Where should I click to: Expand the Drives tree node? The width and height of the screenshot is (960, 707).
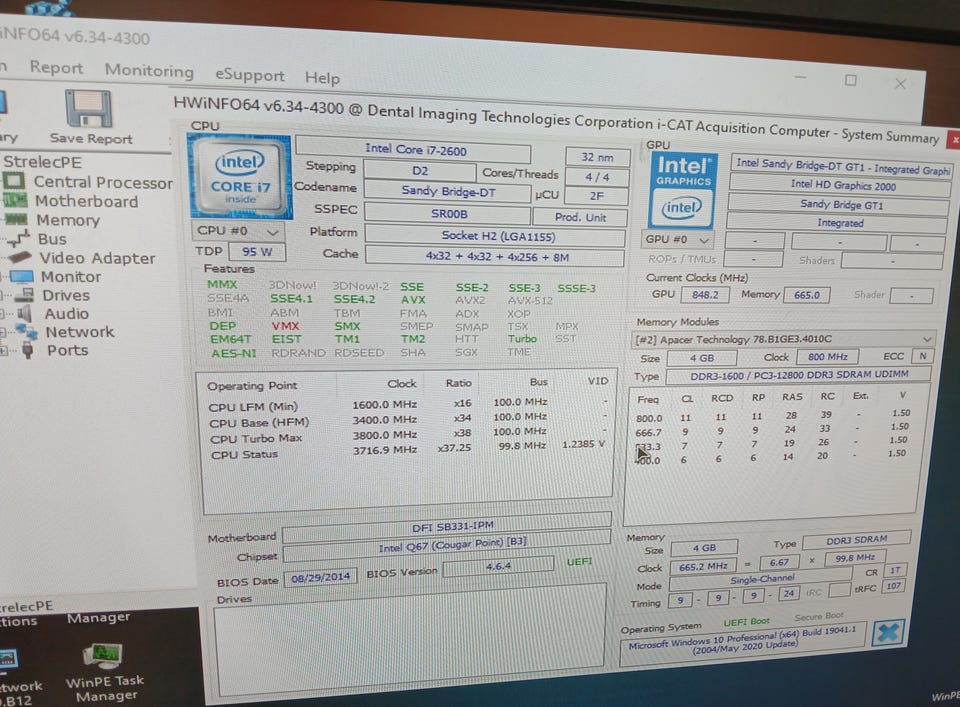[4, 295]
